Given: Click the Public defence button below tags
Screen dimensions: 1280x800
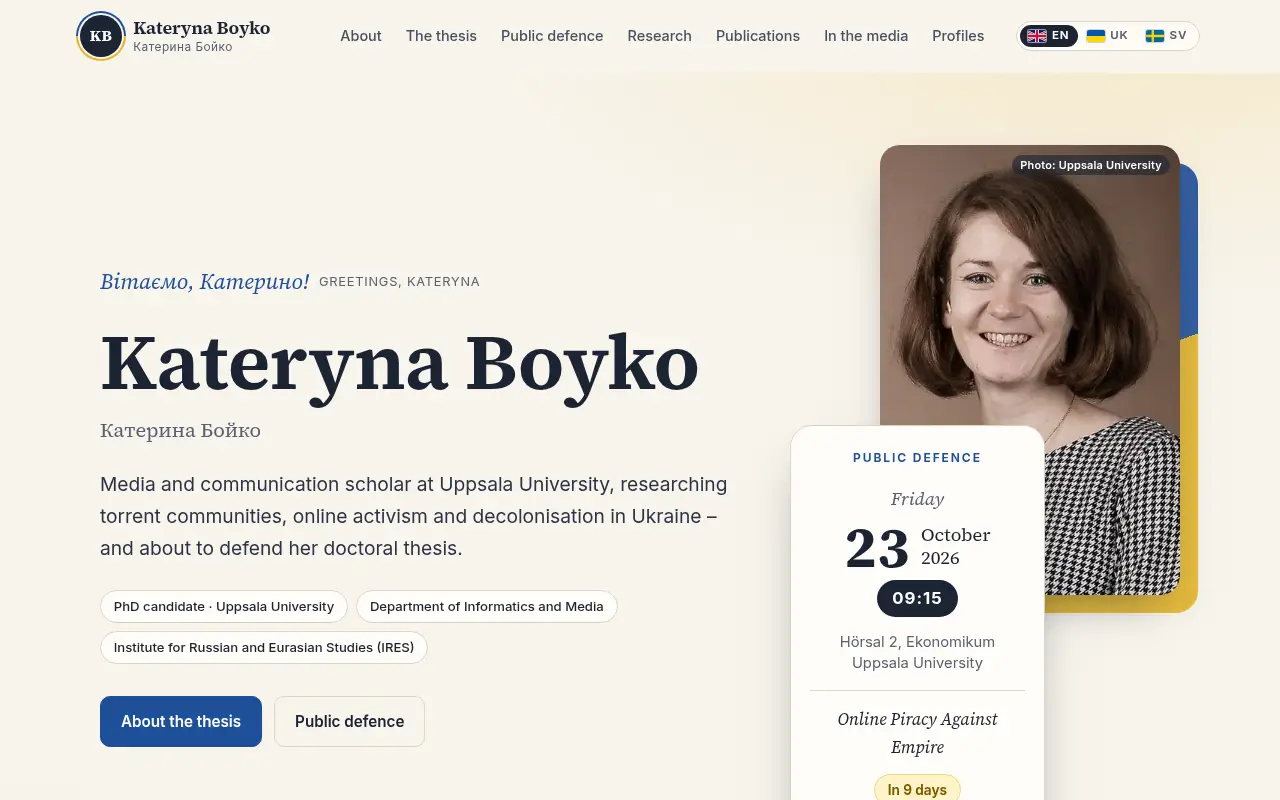Looking at the screenshot, I should pyautogui.click(x=350, y=721).
